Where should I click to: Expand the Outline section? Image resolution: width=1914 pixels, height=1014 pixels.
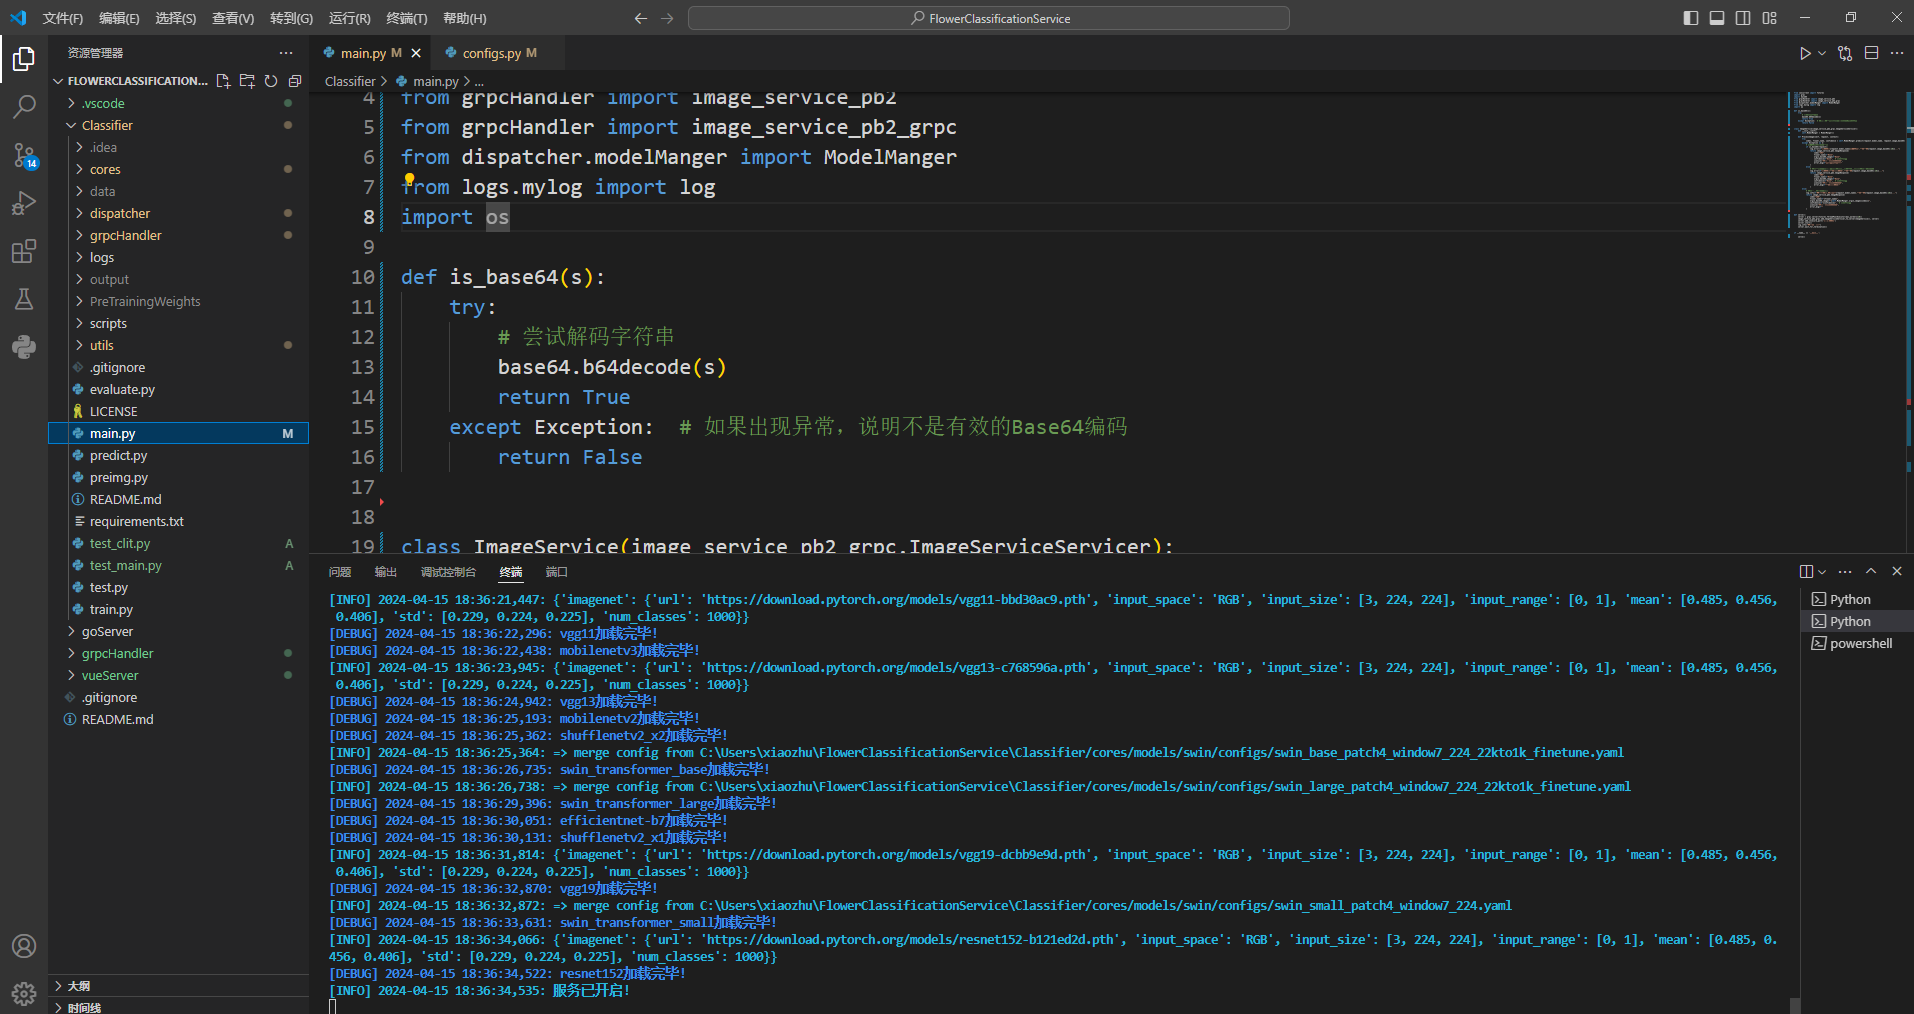click(178, 985)
